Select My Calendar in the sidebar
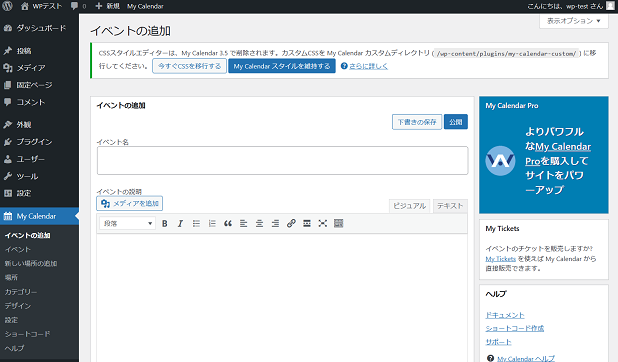Screen dimensions: 618x362 (39, 216)
